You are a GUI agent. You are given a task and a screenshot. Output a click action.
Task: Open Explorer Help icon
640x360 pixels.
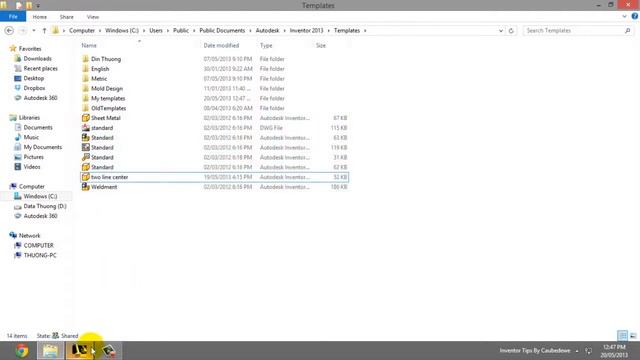tap(635, 16)
